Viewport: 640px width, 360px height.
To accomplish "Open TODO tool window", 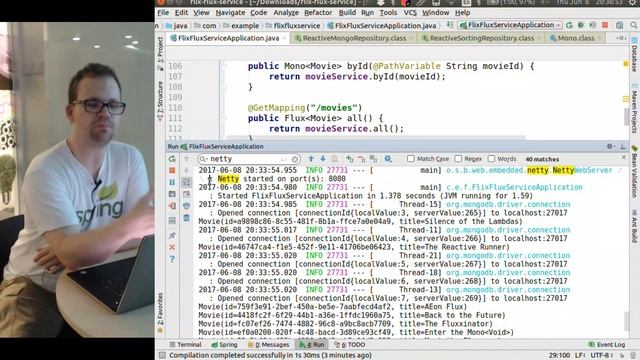I will (350, 344).
